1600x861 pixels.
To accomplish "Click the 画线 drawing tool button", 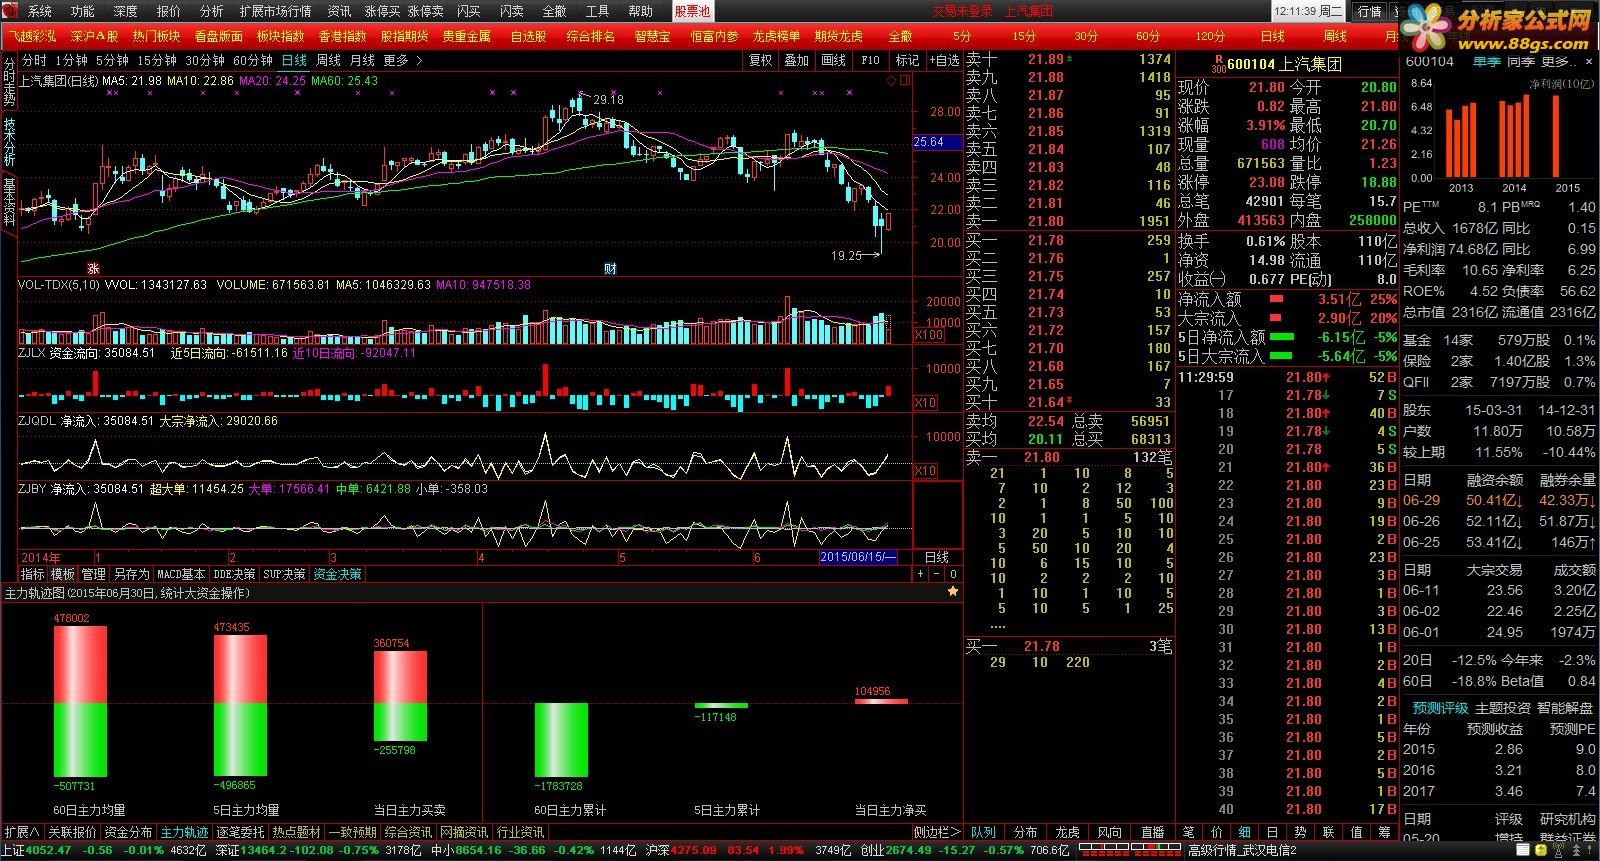I will point(834,60).
